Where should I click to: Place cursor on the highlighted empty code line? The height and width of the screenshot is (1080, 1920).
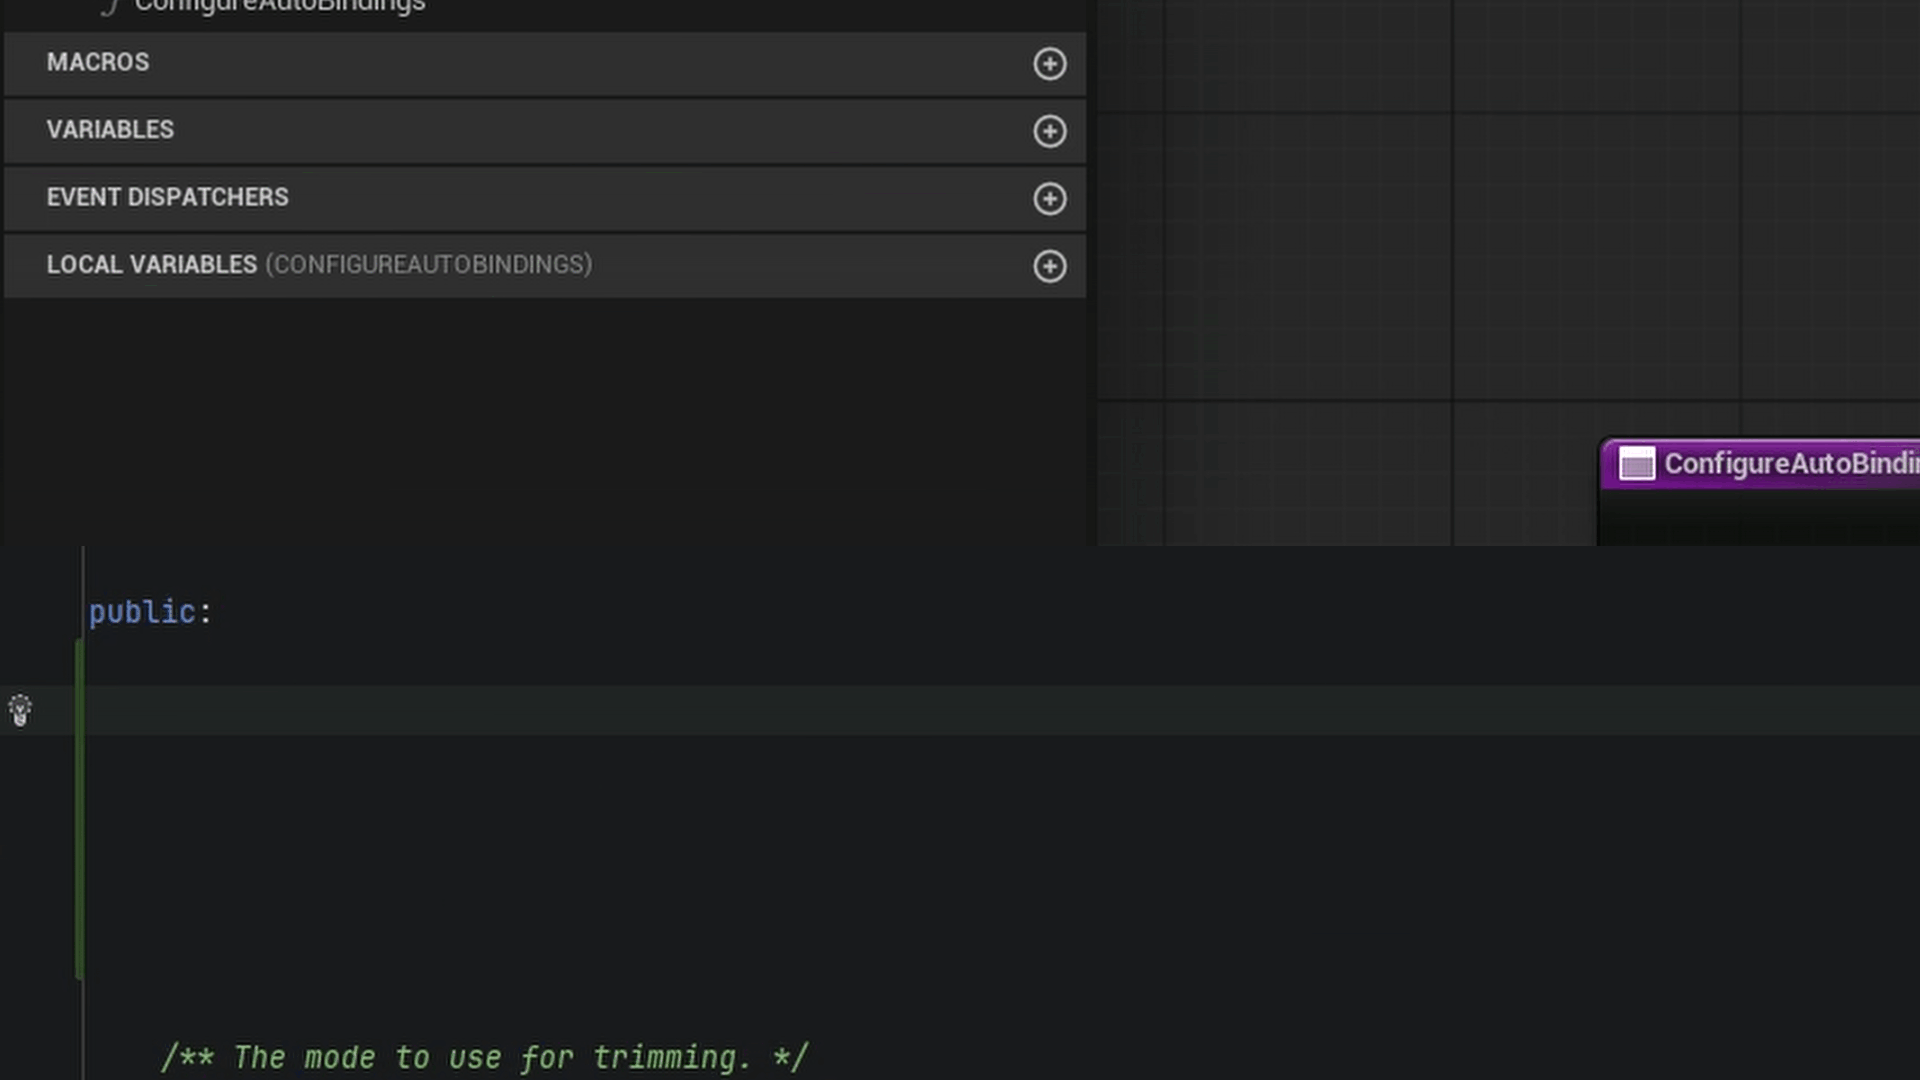(1000, 711)
